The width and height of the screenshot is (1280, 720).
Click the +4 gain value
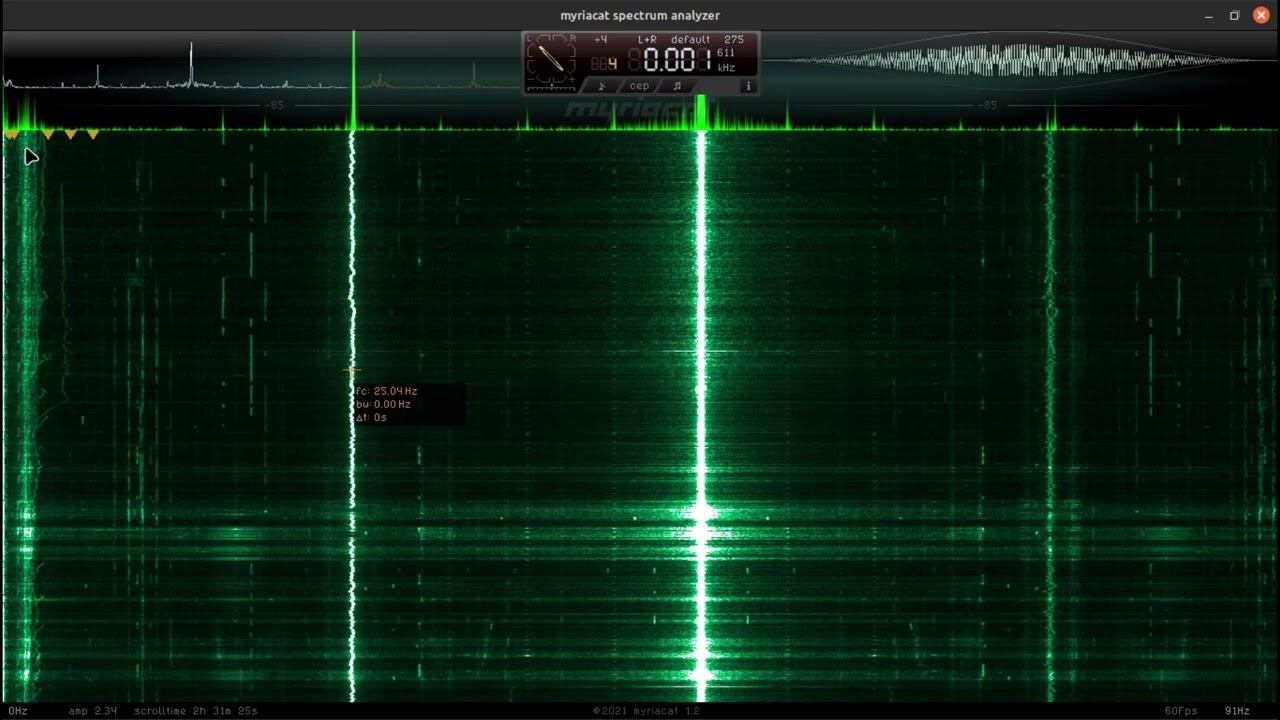(600, 40)
